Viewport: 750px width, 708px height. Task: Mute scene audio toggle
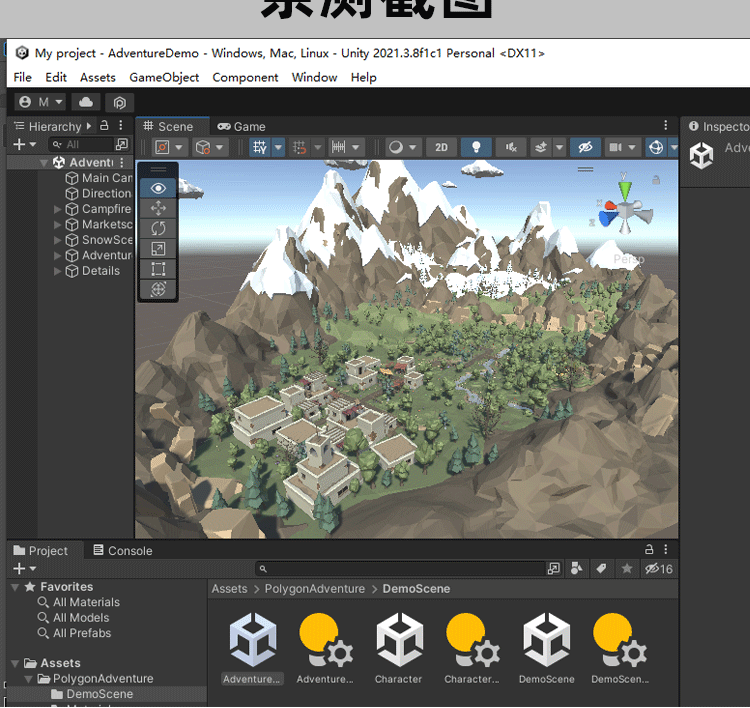pos(510,147)
